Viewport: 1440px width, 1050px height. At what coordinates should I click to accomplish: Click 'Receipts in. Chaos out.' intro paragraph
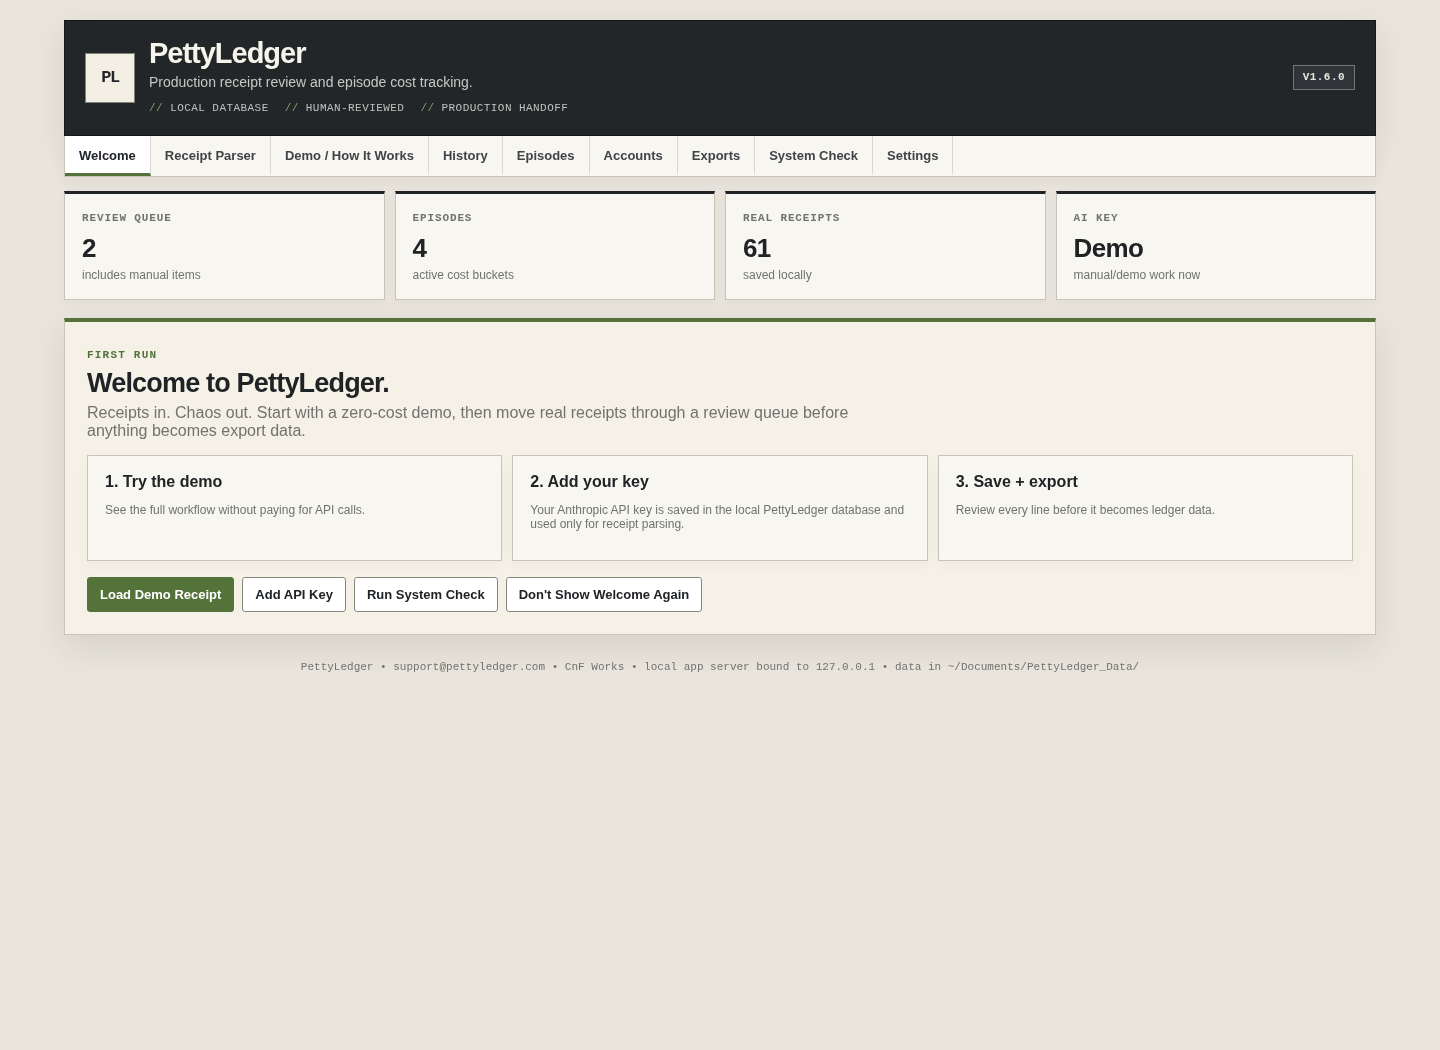pos(468,422)
